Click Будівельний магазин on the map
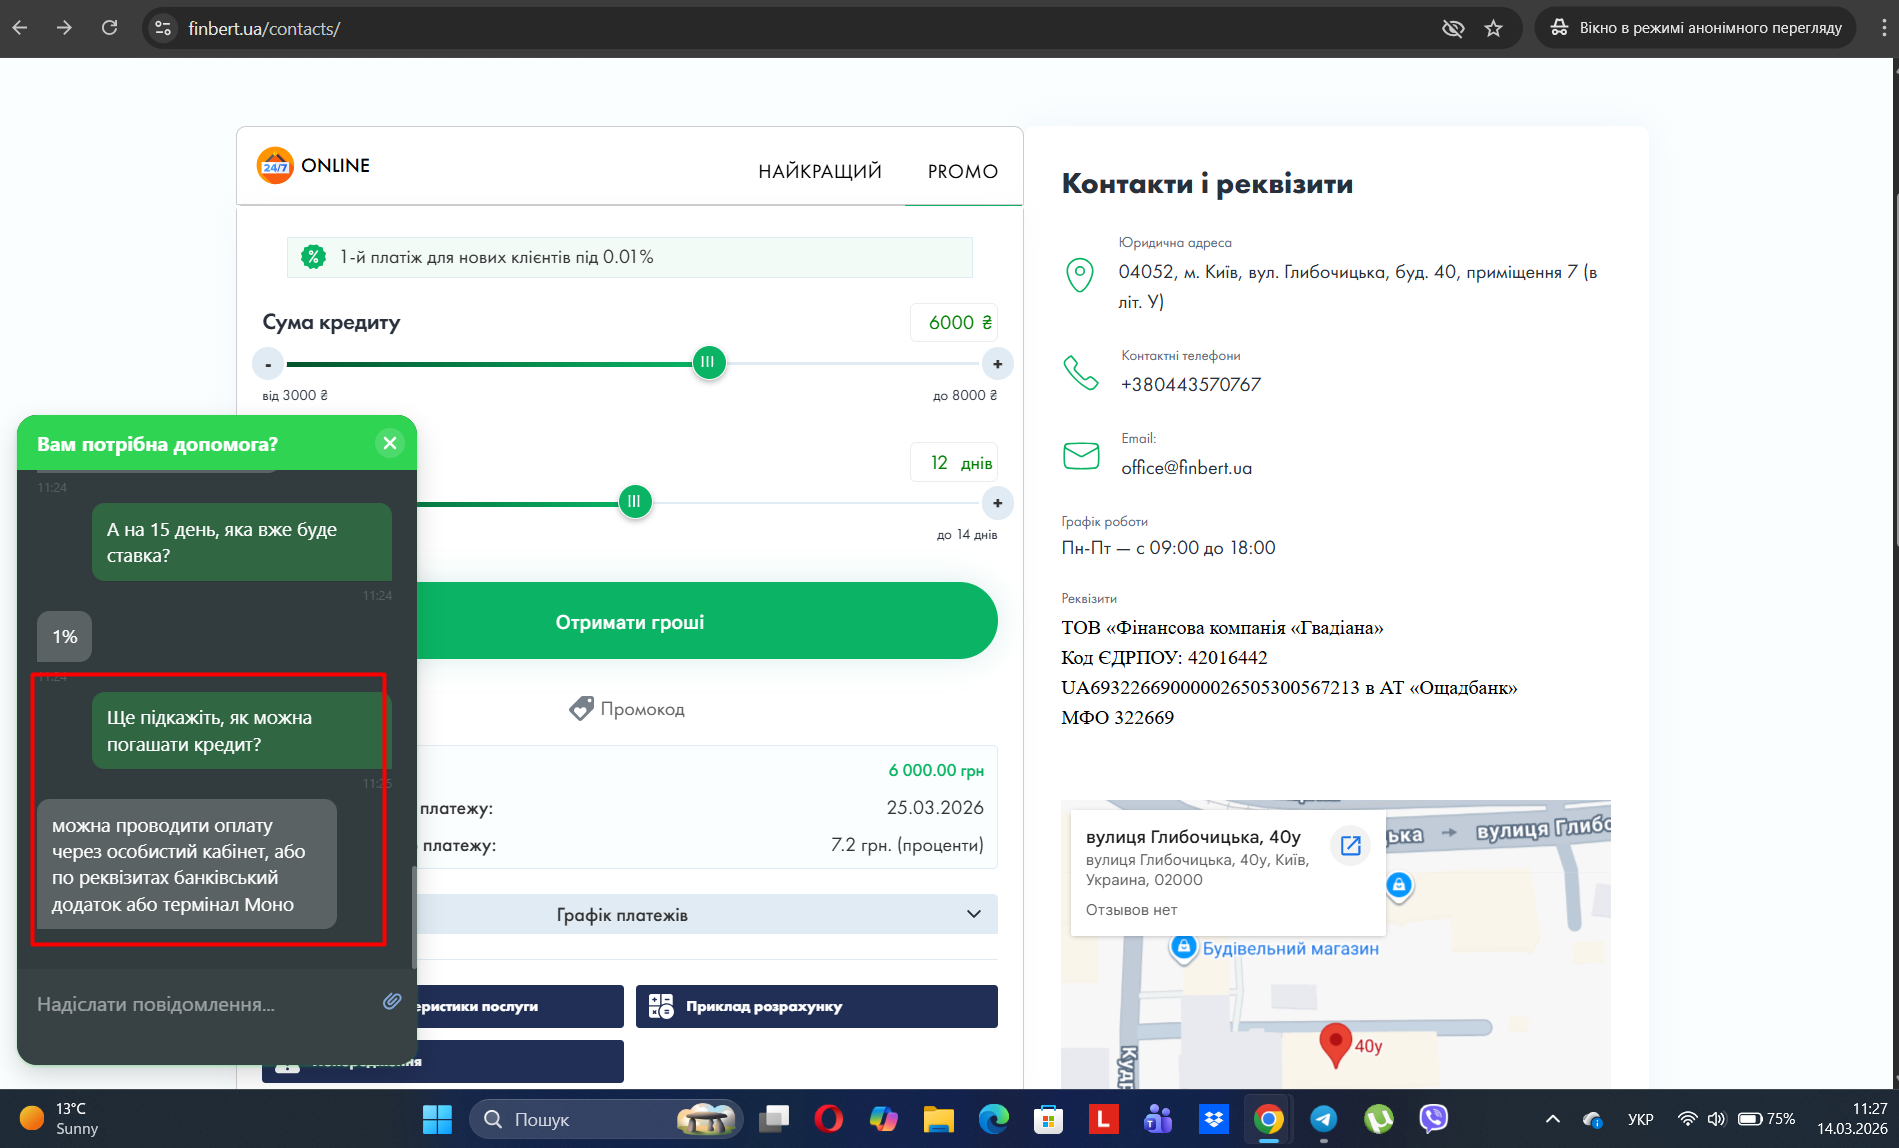1899x1148 pixels. (1290, 949)
